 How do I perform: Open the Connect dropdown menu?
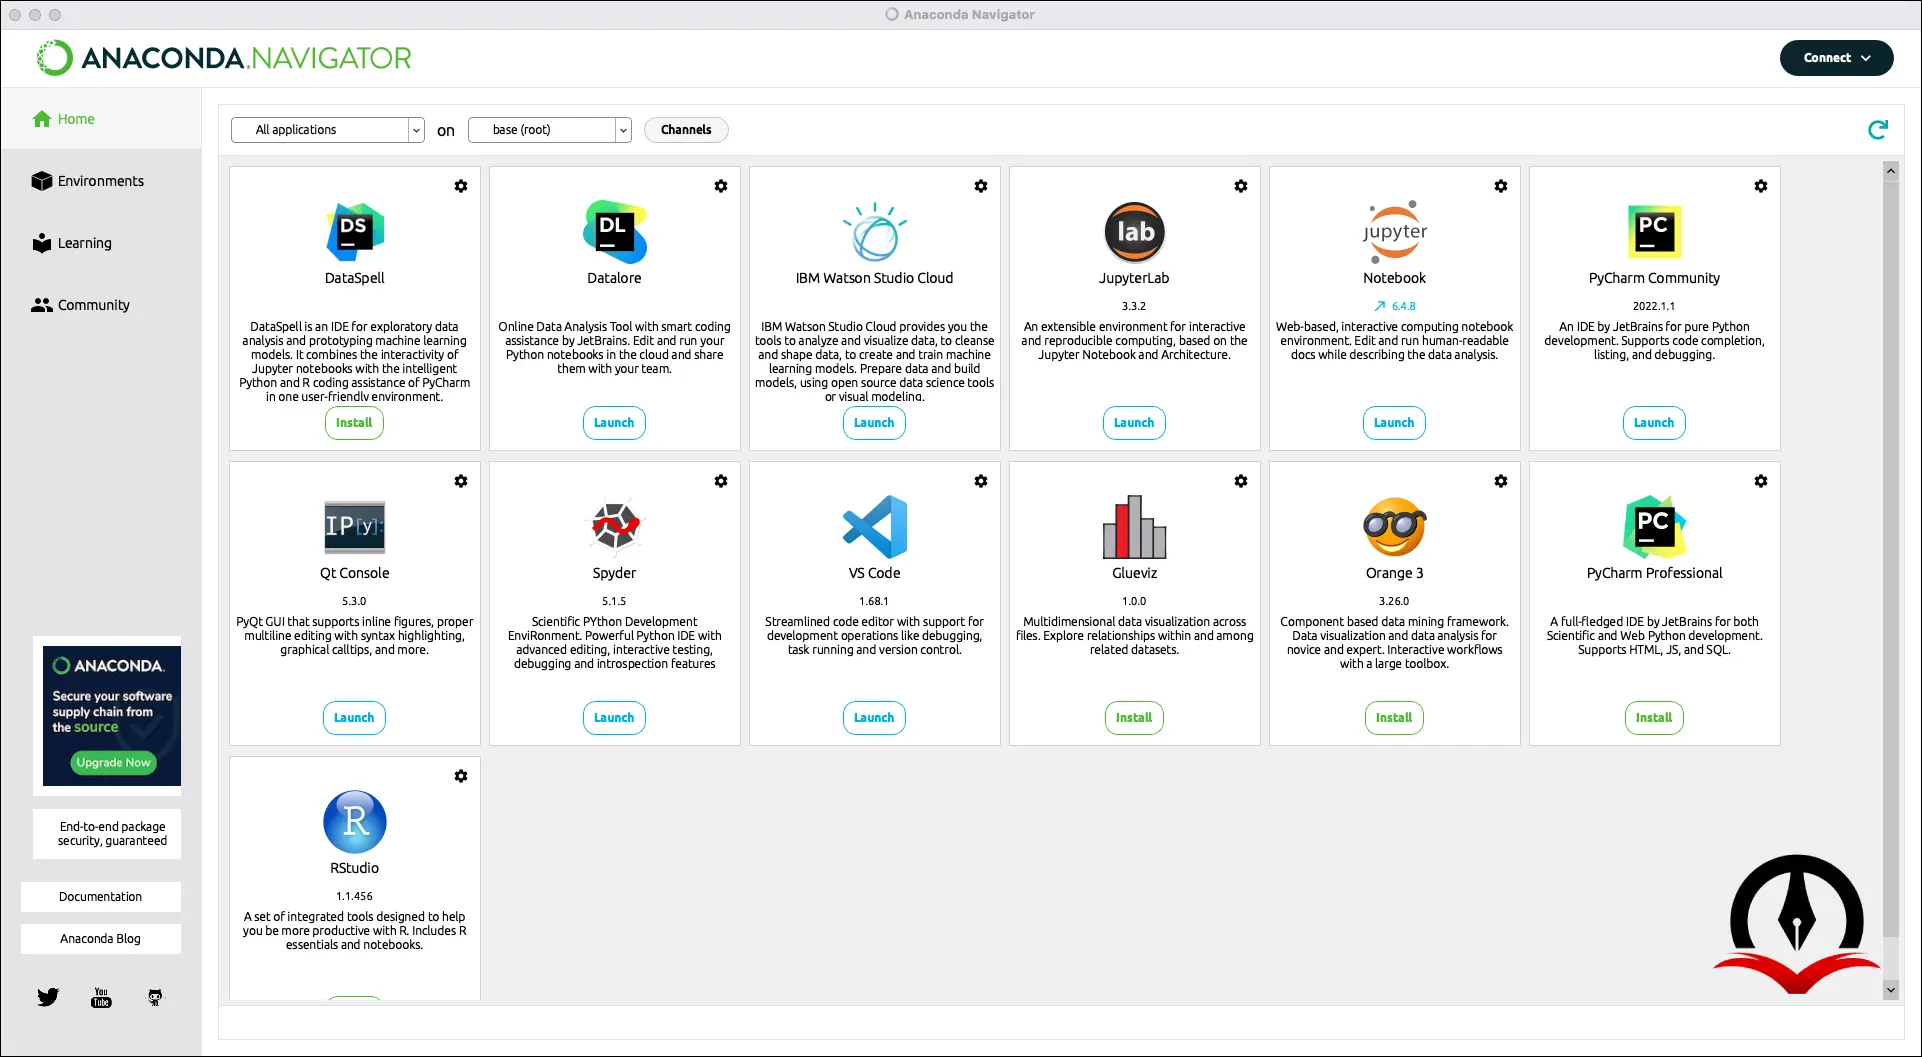(1837, 58)
